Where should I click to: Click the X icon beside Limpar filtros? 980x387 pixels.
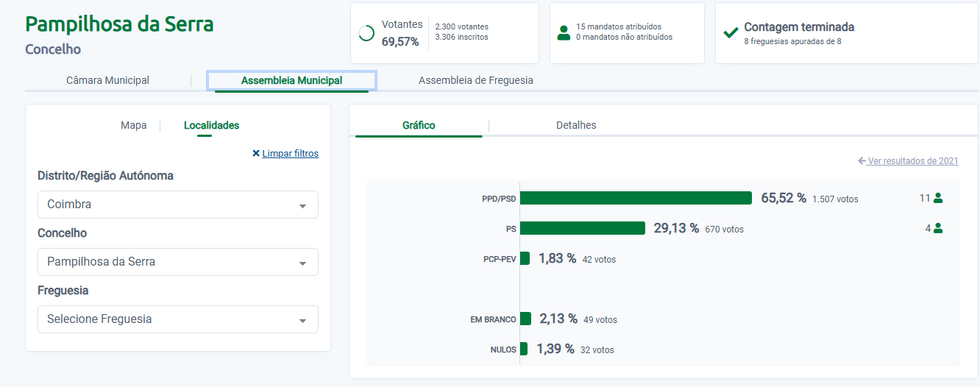click(256, 153)
